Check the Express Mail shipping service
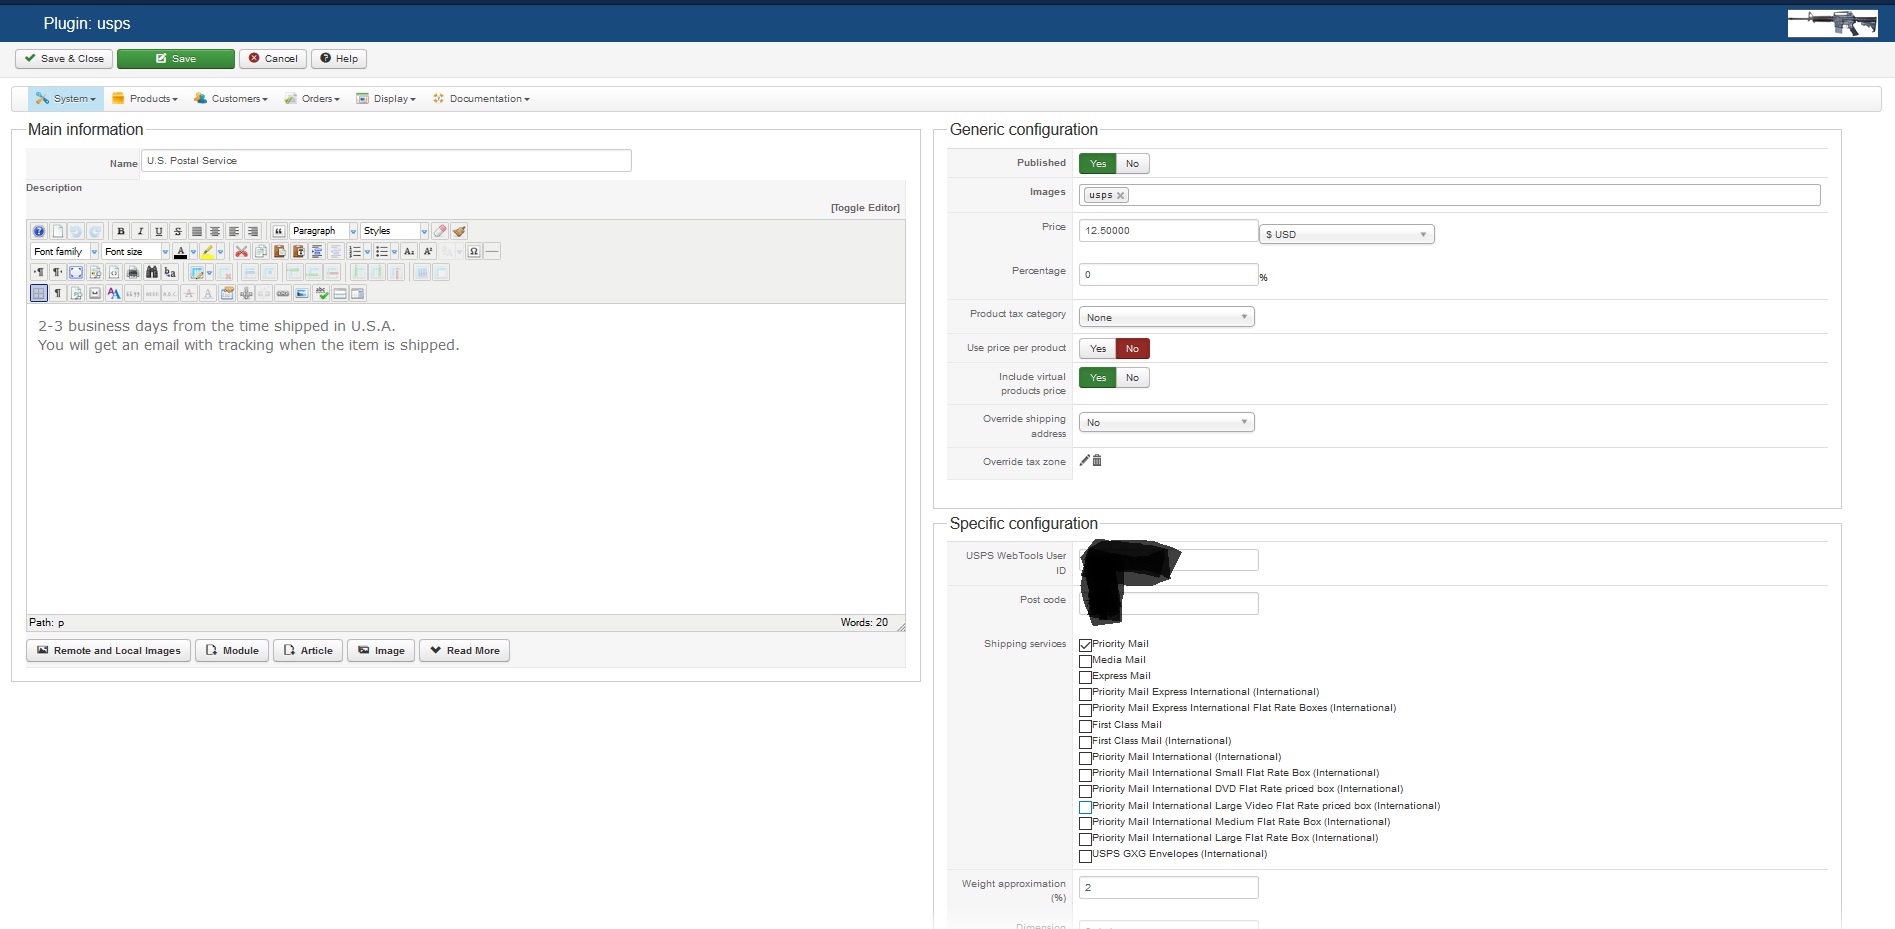This screenshot has width=1895, height=929. pos(1085,677)
